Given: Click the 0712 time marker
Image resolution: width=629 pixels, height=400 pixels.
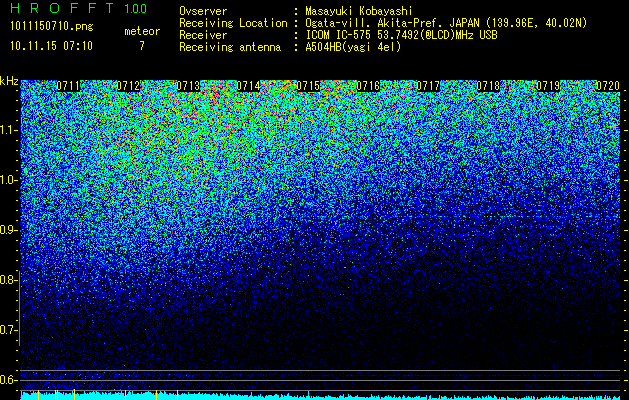Looking at the screenshot, I should (128, 86).
